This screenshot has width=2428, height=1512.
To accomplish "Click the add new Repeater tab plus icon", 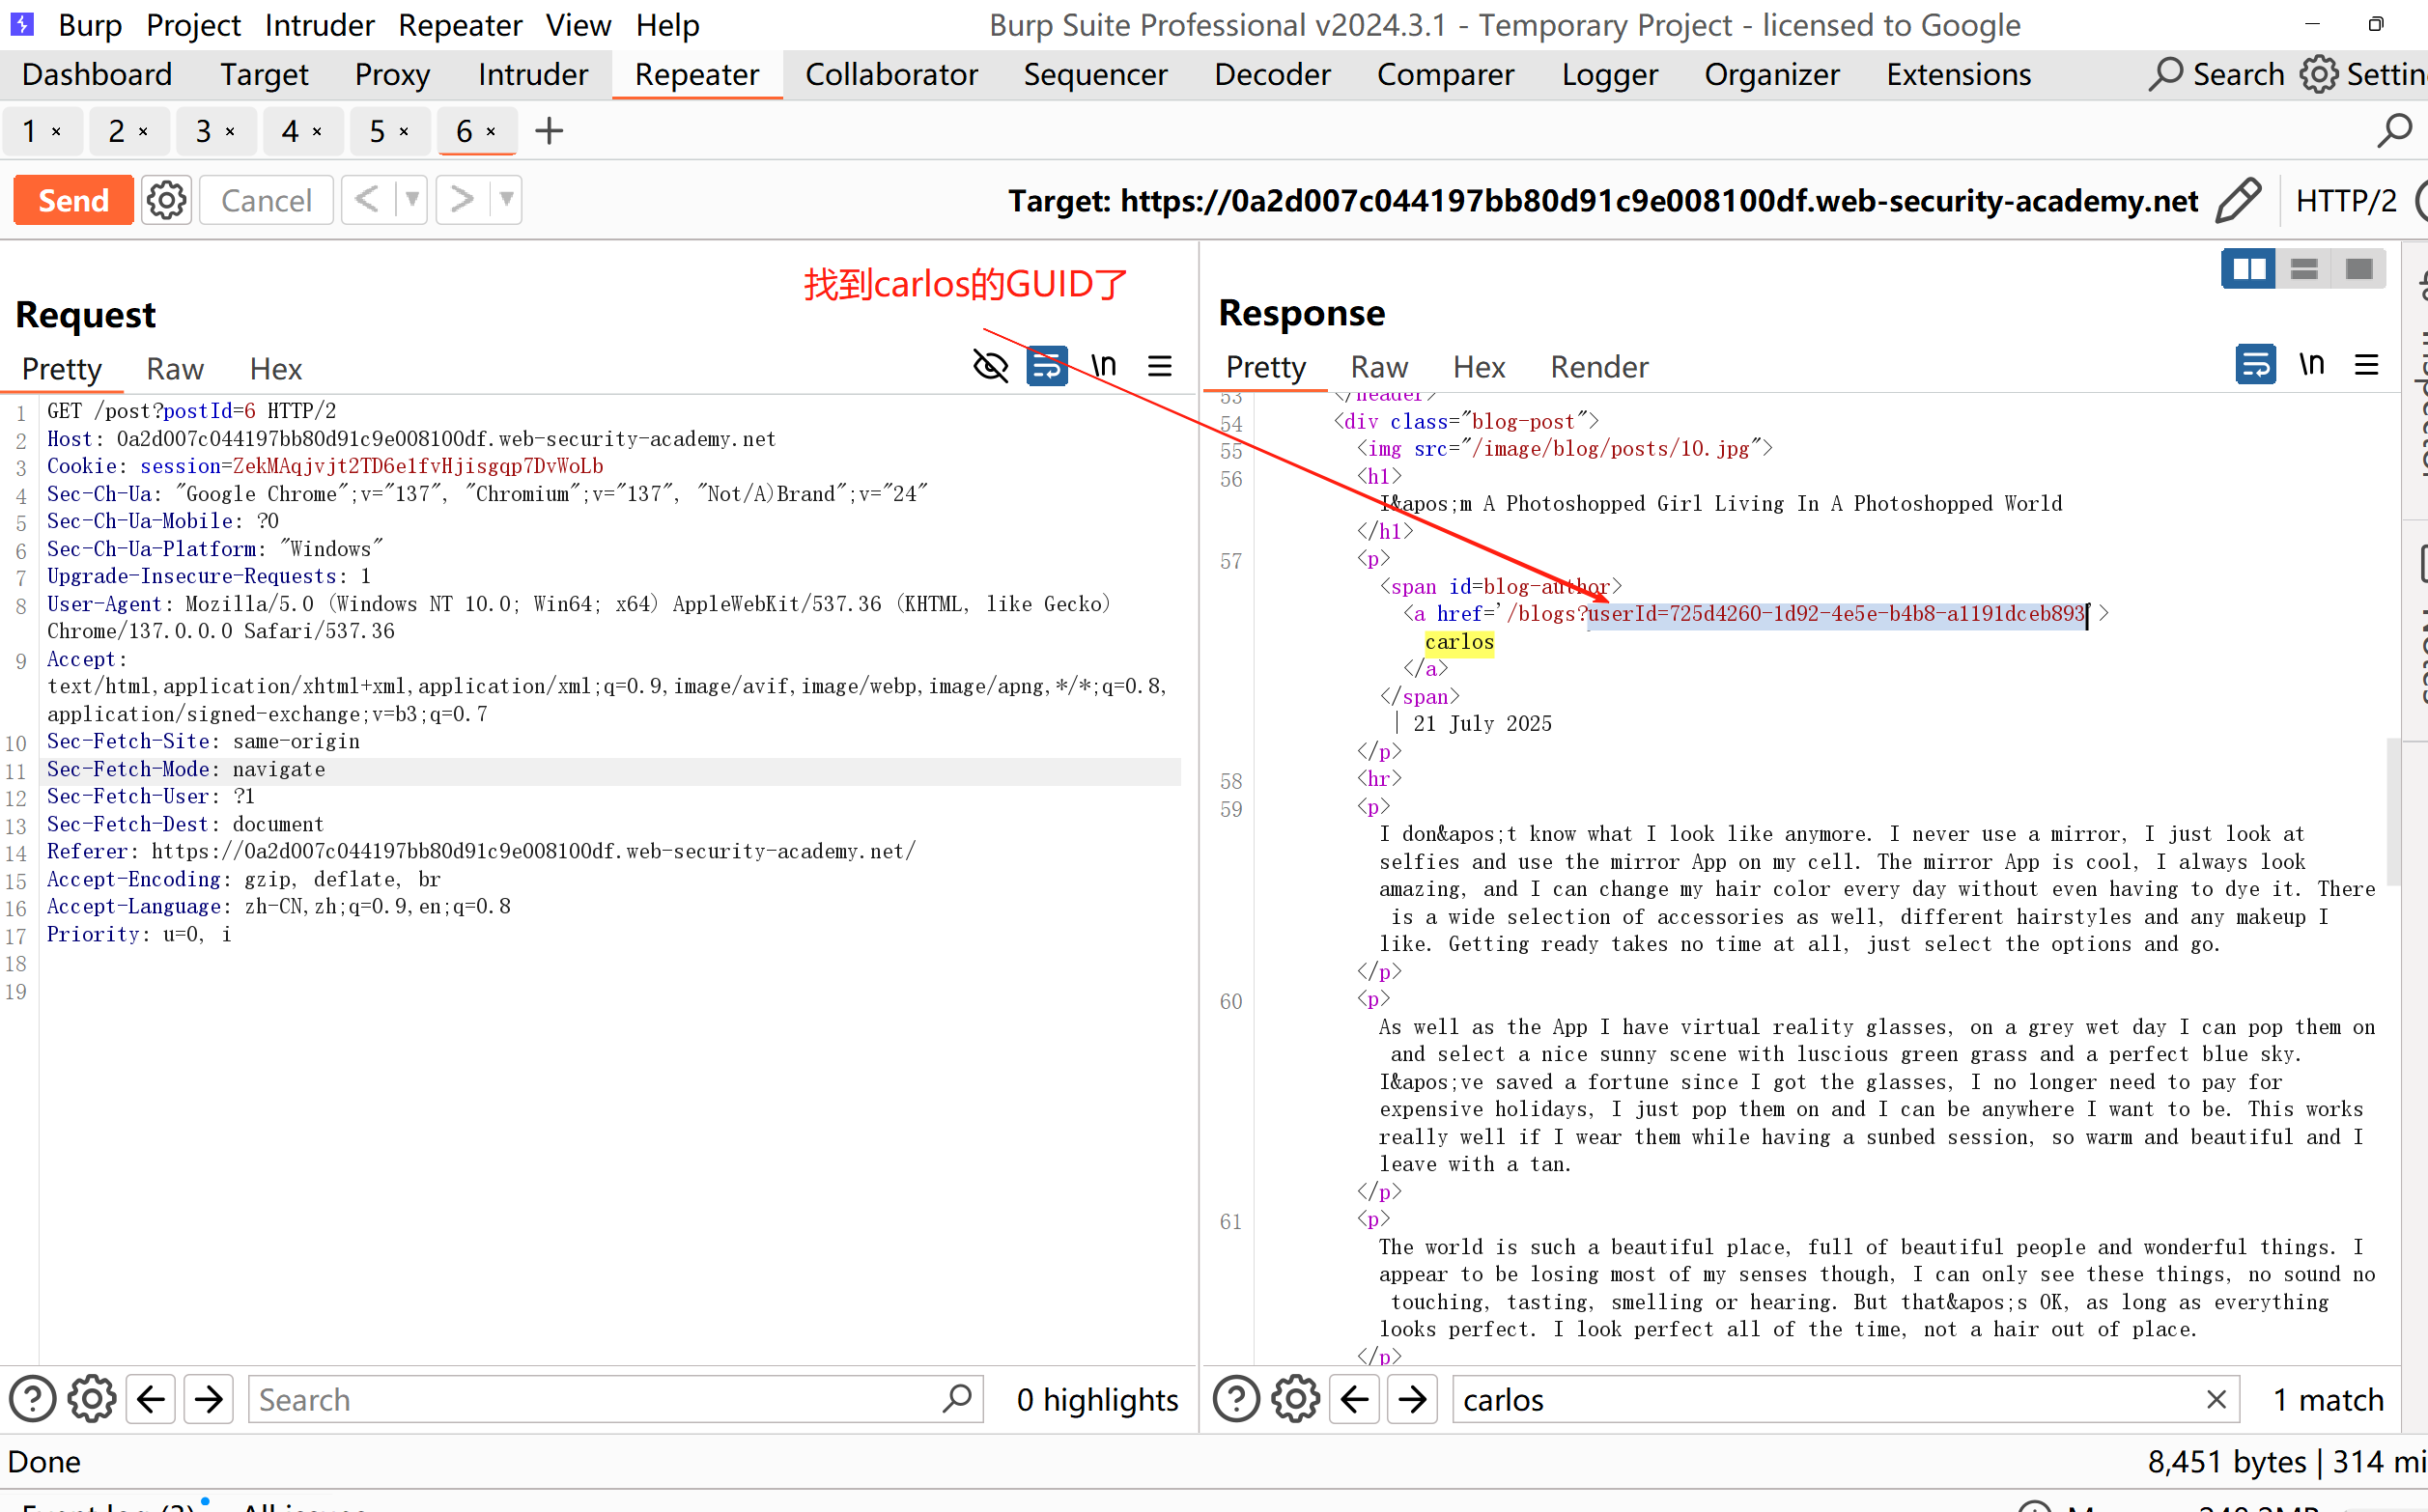I will tap(549, 131).
